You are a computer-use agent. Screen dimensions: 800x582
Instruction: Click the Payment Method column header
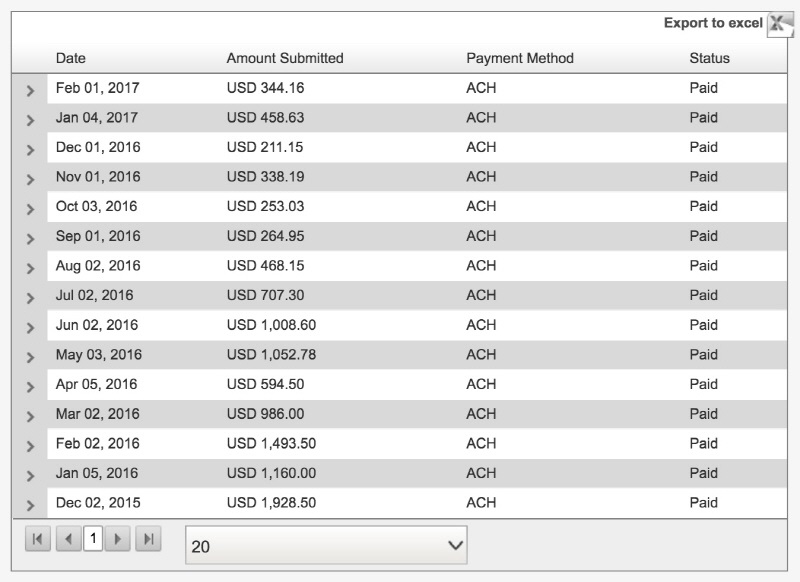(x=520, y=58)
